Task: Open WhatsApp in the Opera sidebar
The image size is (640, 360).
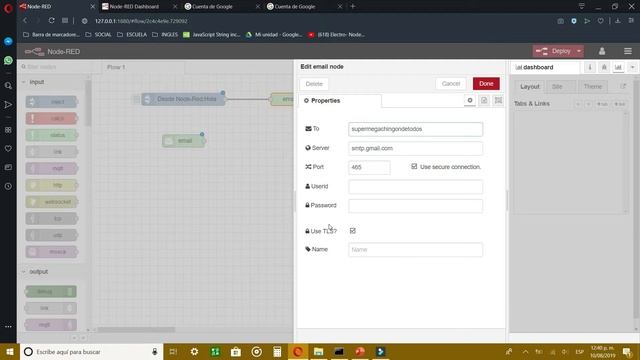Action: click(x=8, y=60)
